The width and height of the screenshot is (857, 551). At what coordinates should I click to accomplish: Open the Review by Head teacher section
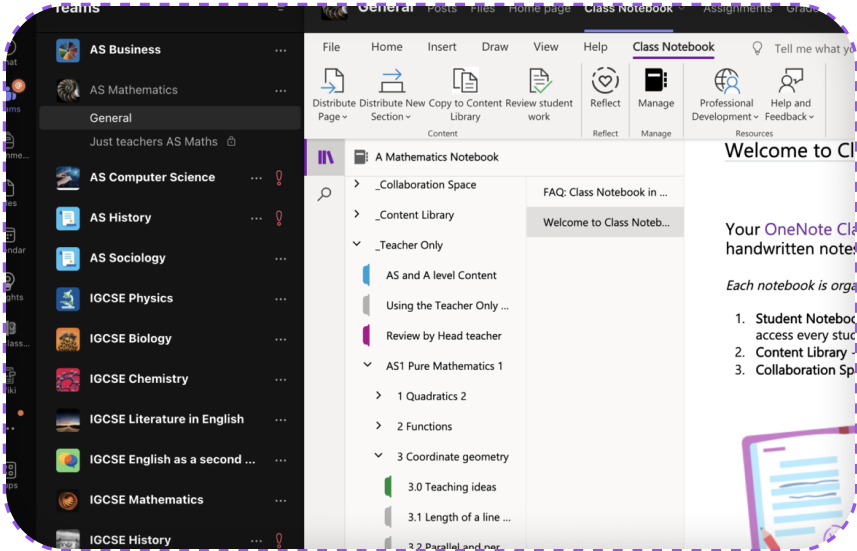click(443, 336)
